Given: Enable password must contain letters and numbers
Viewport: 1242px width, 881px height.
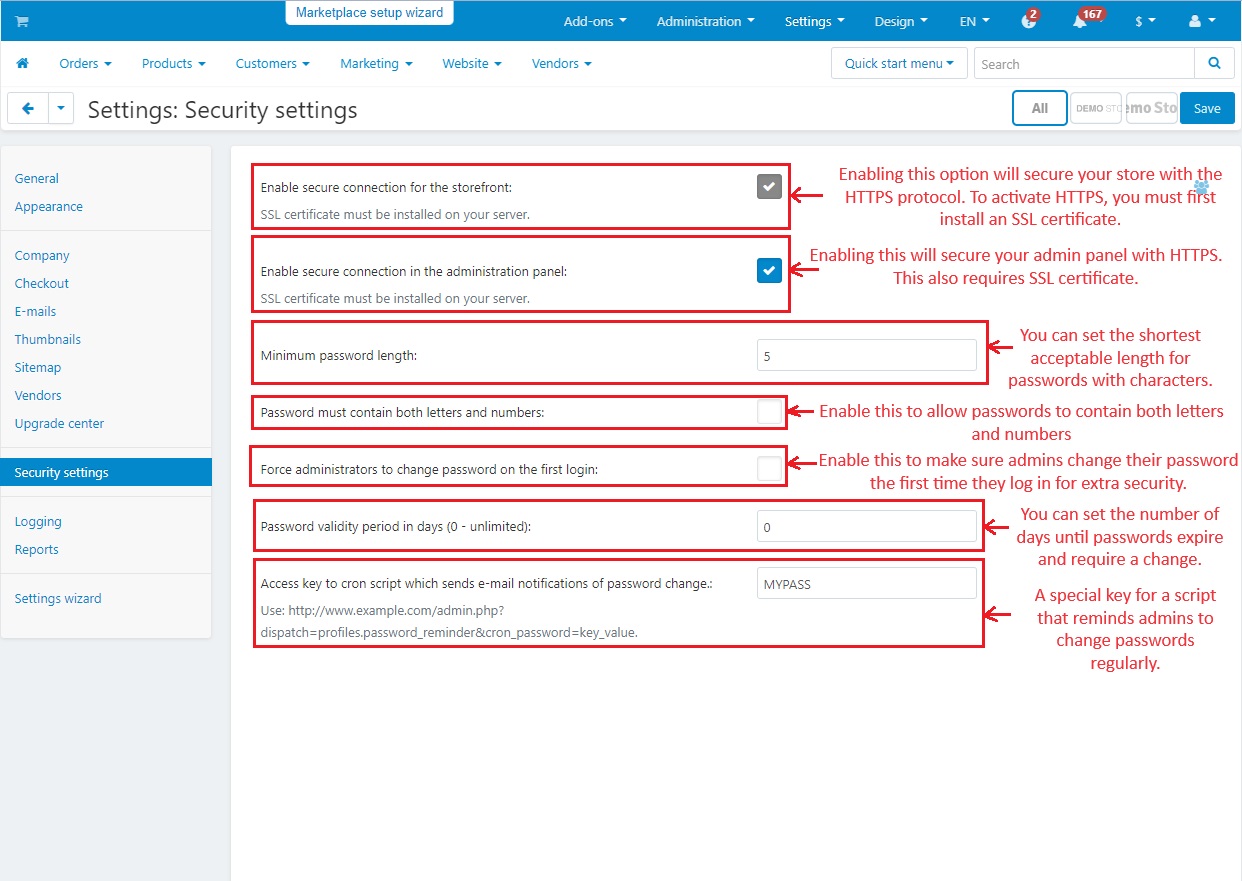Looking at the screenshot, I should click(769, 411).
